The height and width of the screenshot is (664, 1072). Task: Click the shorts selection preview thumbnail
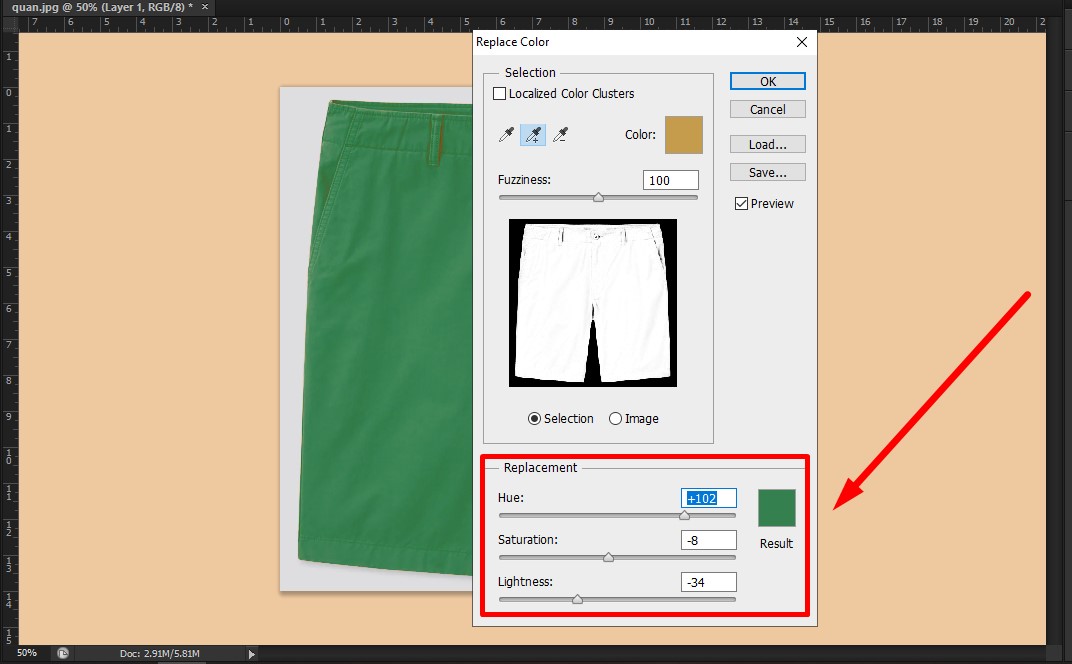pyautogui.click(x=592, y=302)
